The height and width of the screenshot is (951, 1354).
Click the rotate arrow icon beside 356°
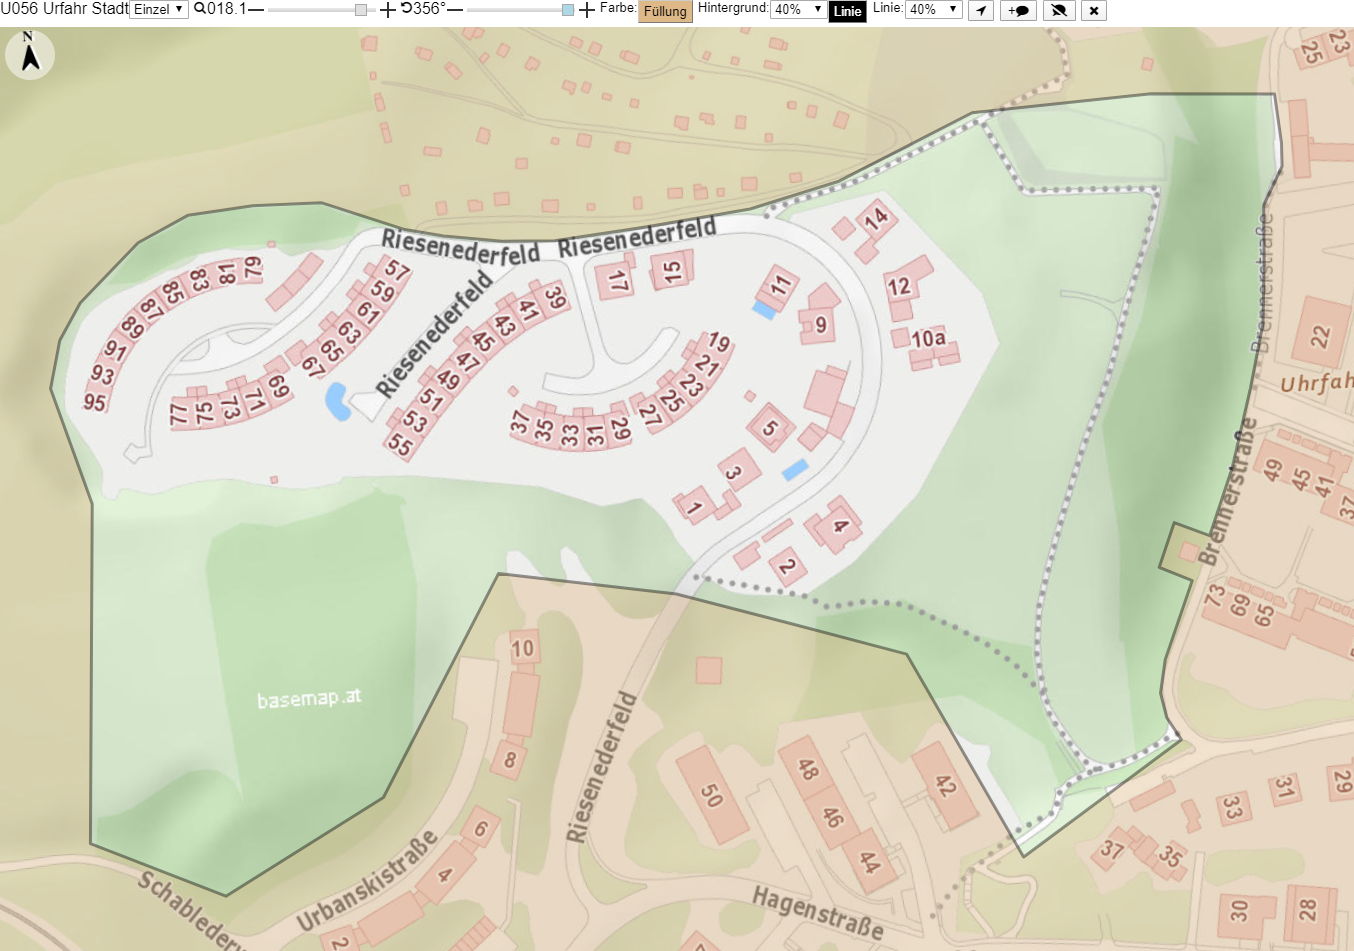coord(407,8)
